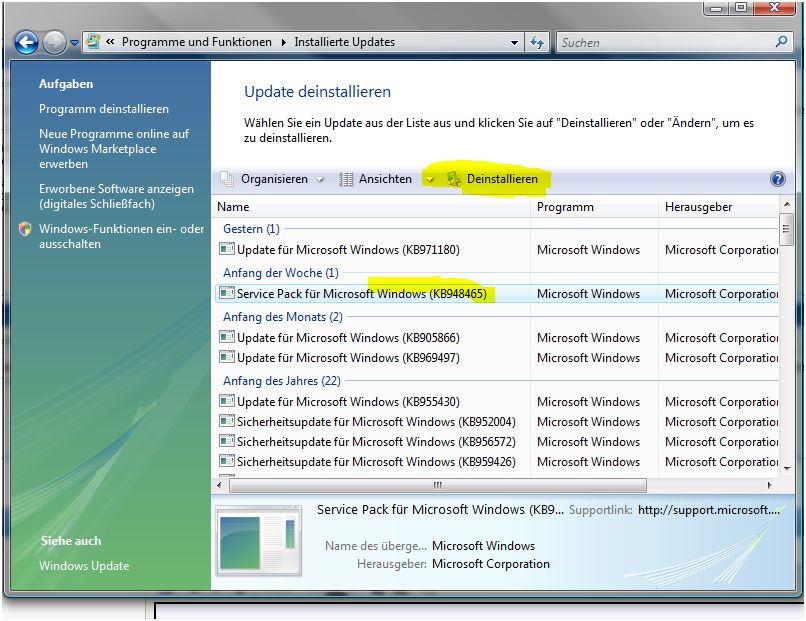Click the magnifier search icon

coord(781,42)
